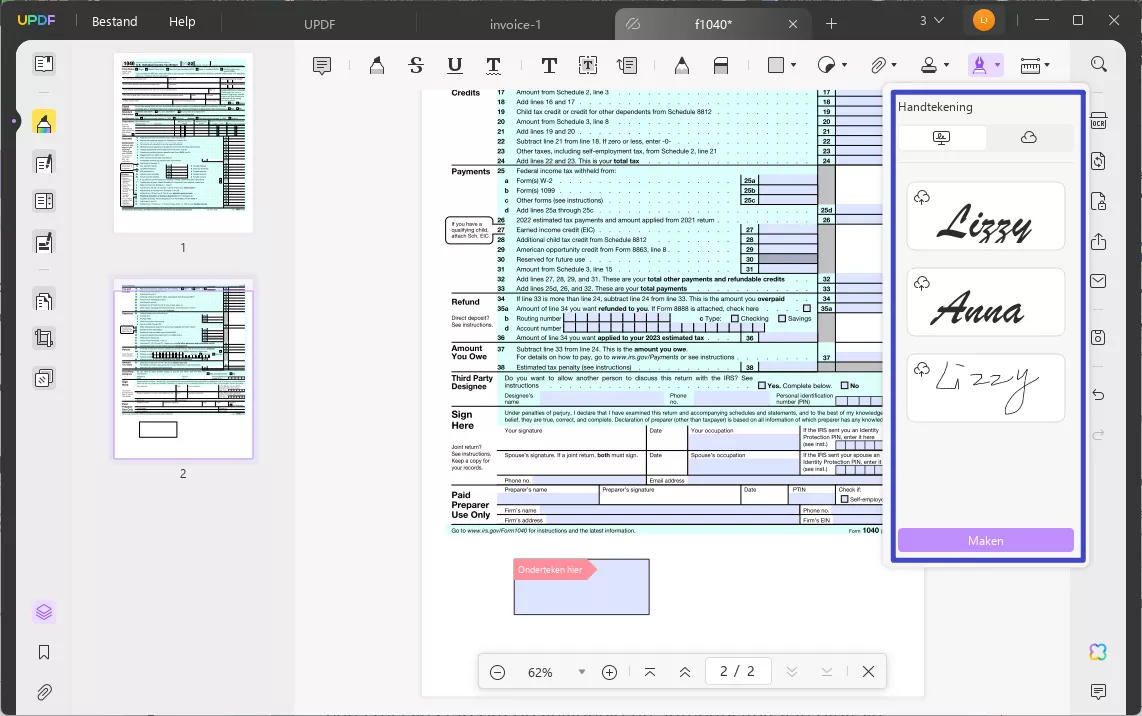Select the Text Box tool
This screenshot has width=1142, height=716.
(x=588, y=66)
